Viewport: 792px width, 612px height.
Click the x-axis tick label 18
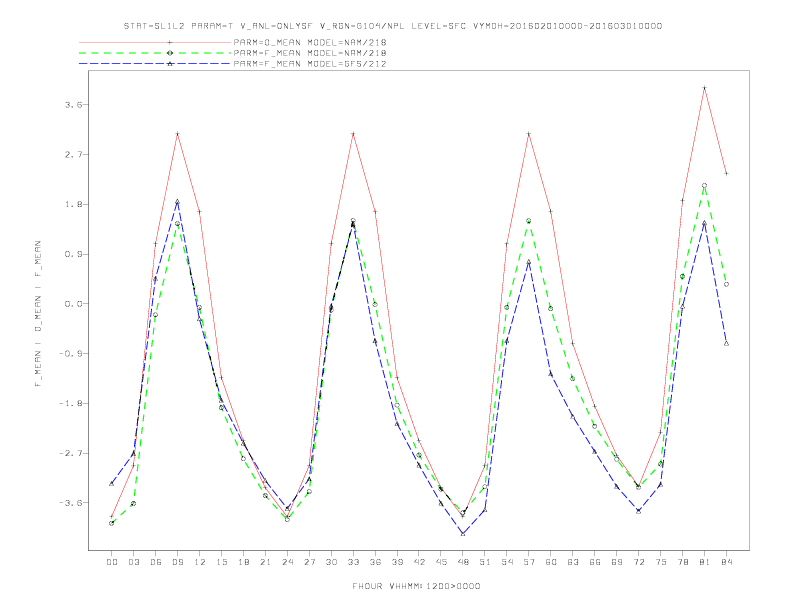click(x=243, y=562)
